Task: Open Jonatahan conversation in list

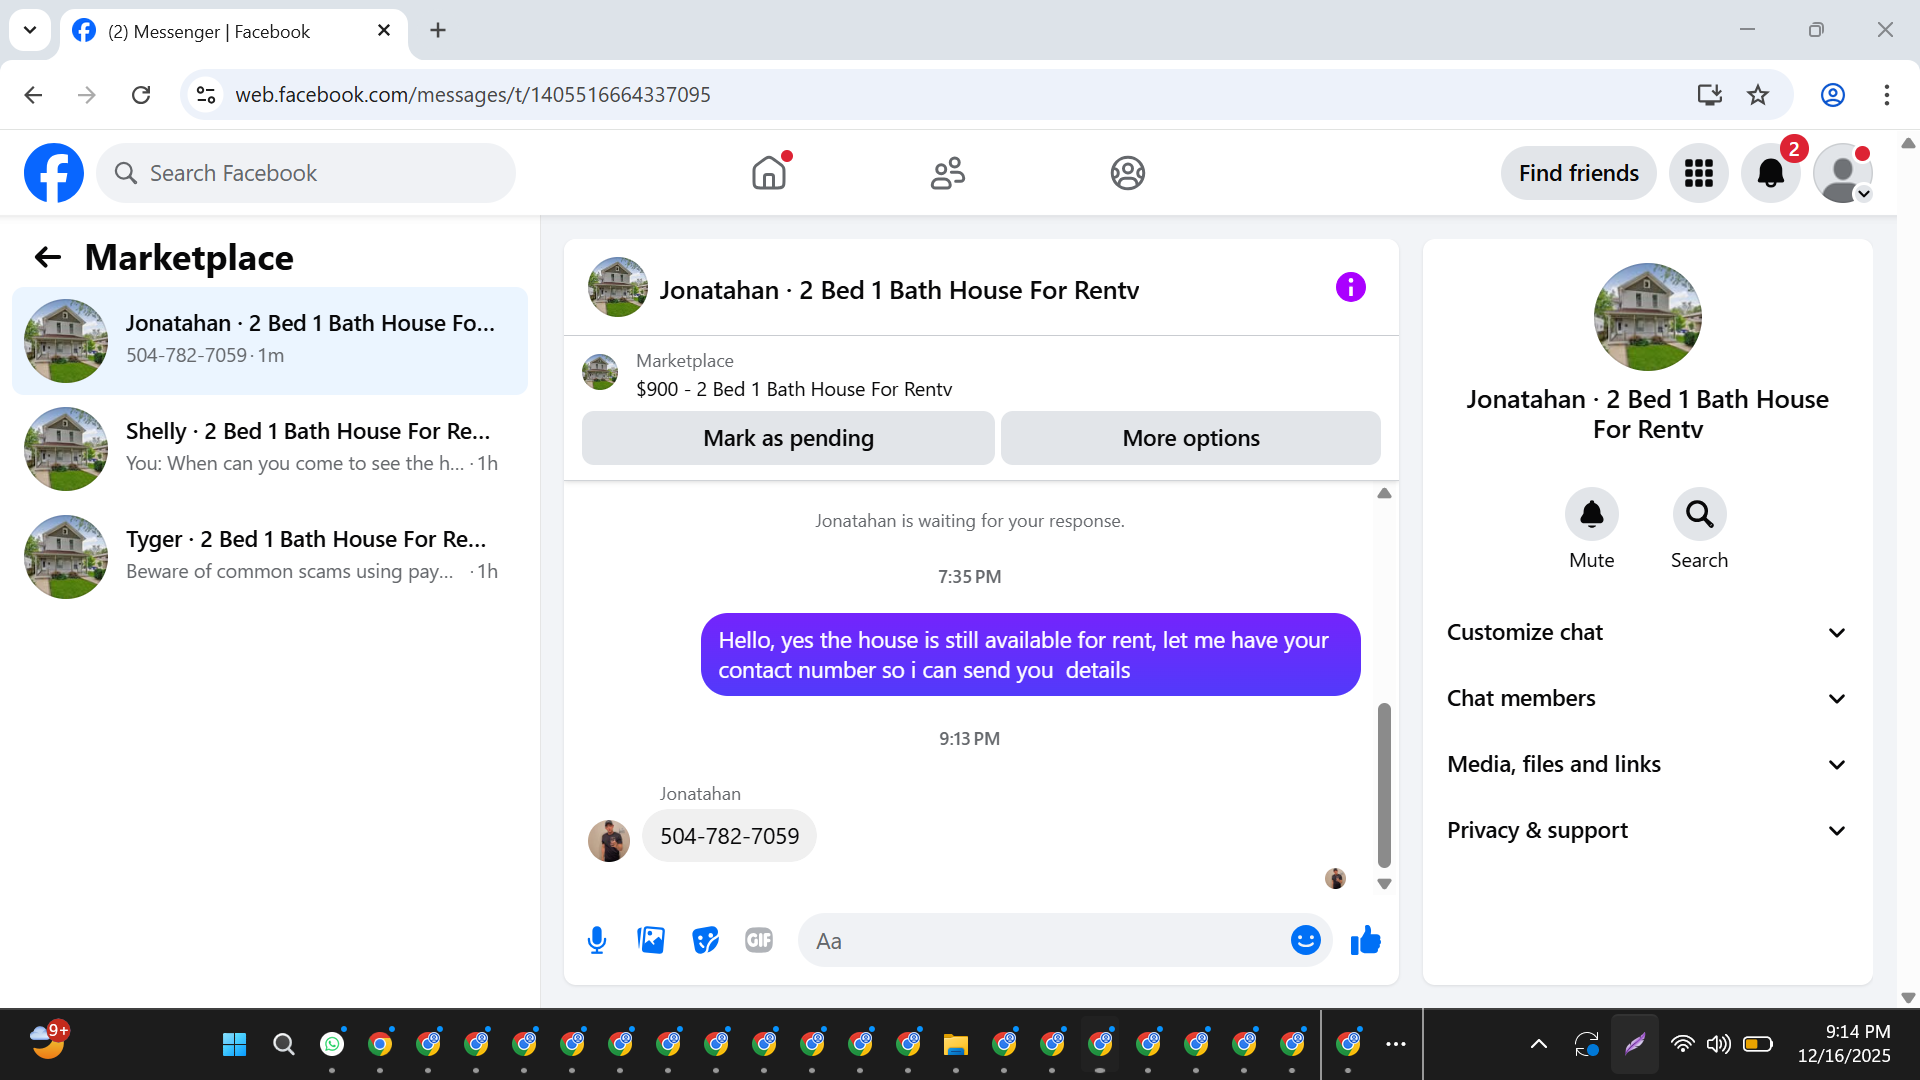Action: (270, 341)
